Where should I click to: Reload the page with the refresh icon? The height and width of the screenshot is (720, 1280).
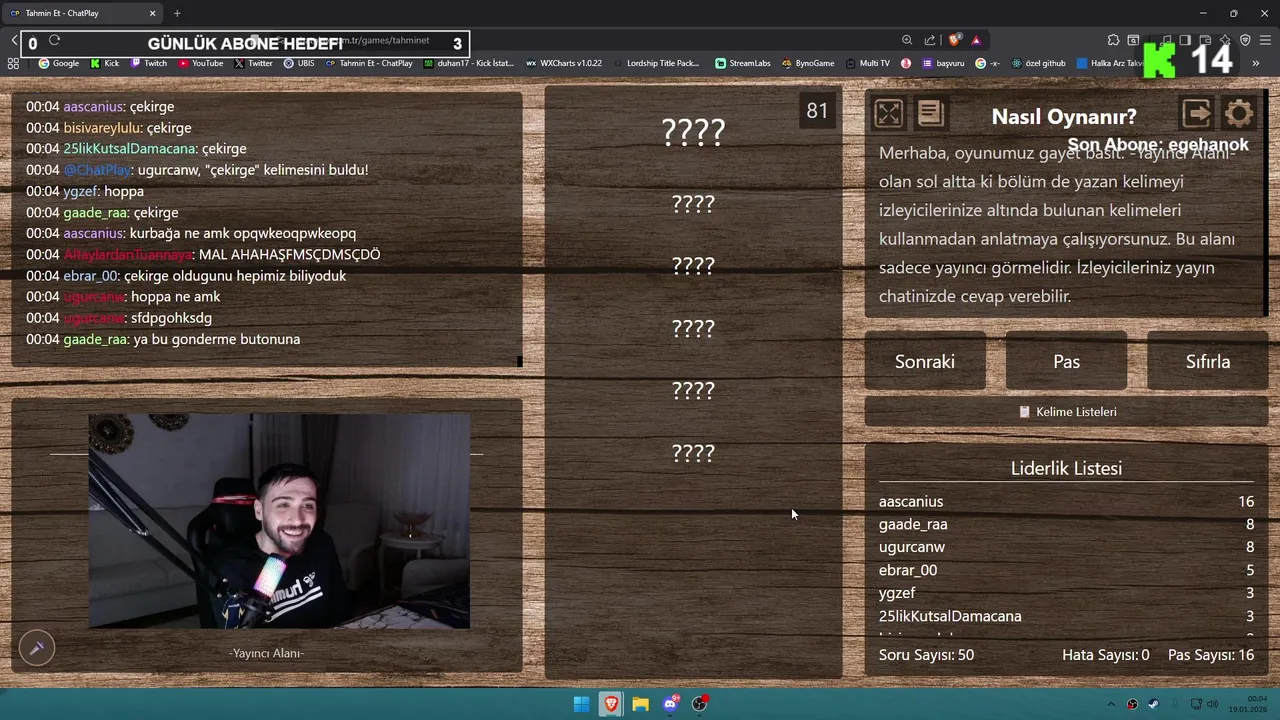[54, 40]
